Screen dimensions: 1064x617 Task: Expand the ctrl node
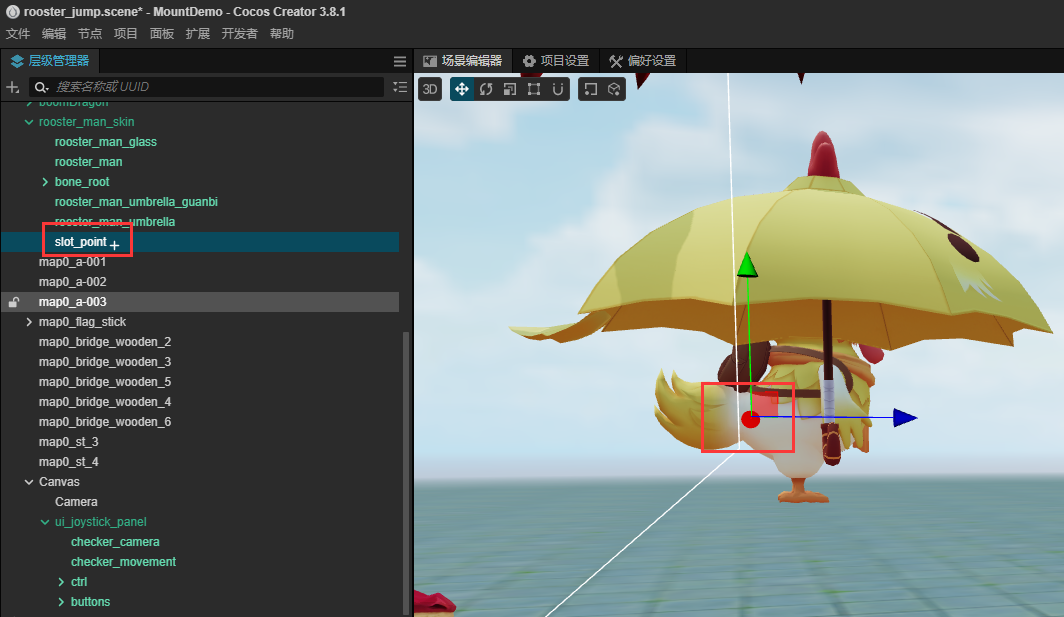coord(61,582)
